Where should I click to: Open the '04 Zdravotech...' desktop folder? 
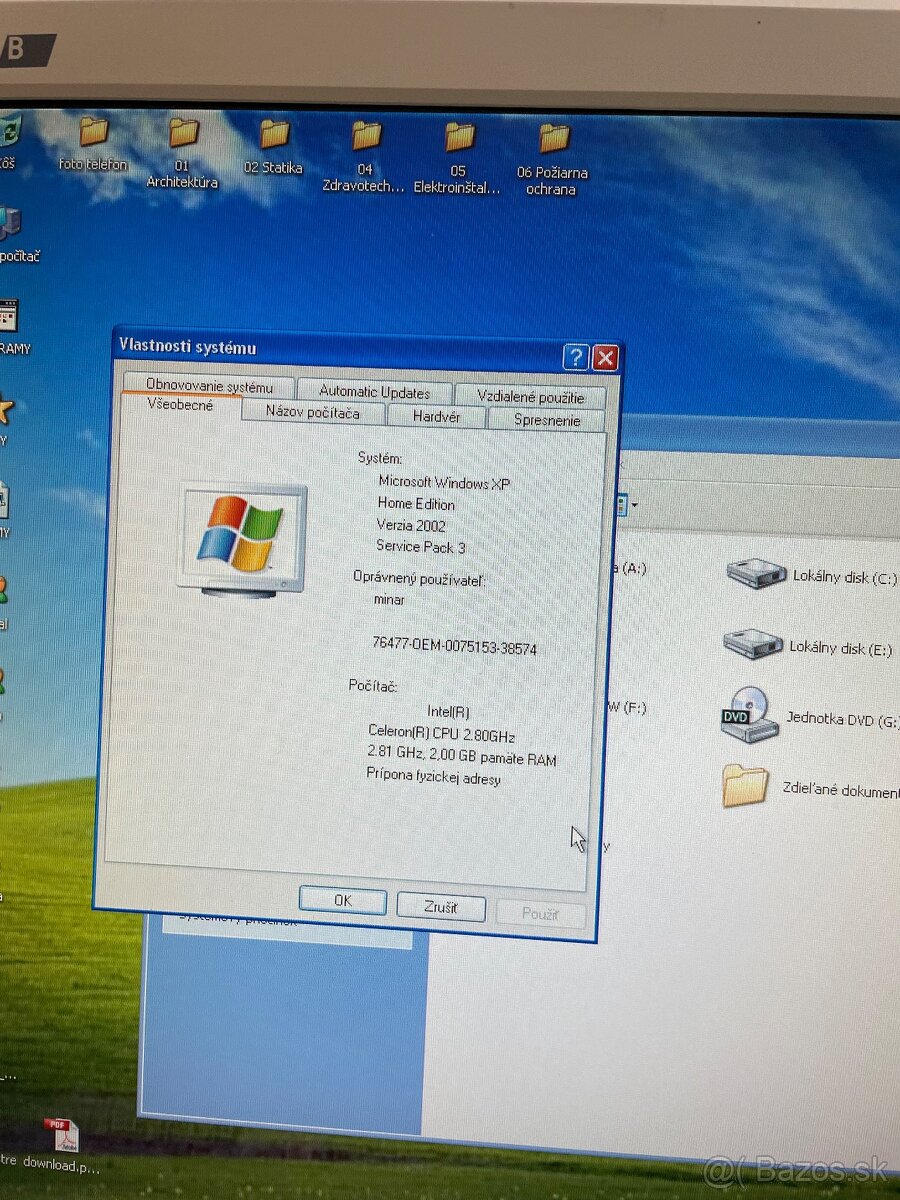(x=365, y=137)
